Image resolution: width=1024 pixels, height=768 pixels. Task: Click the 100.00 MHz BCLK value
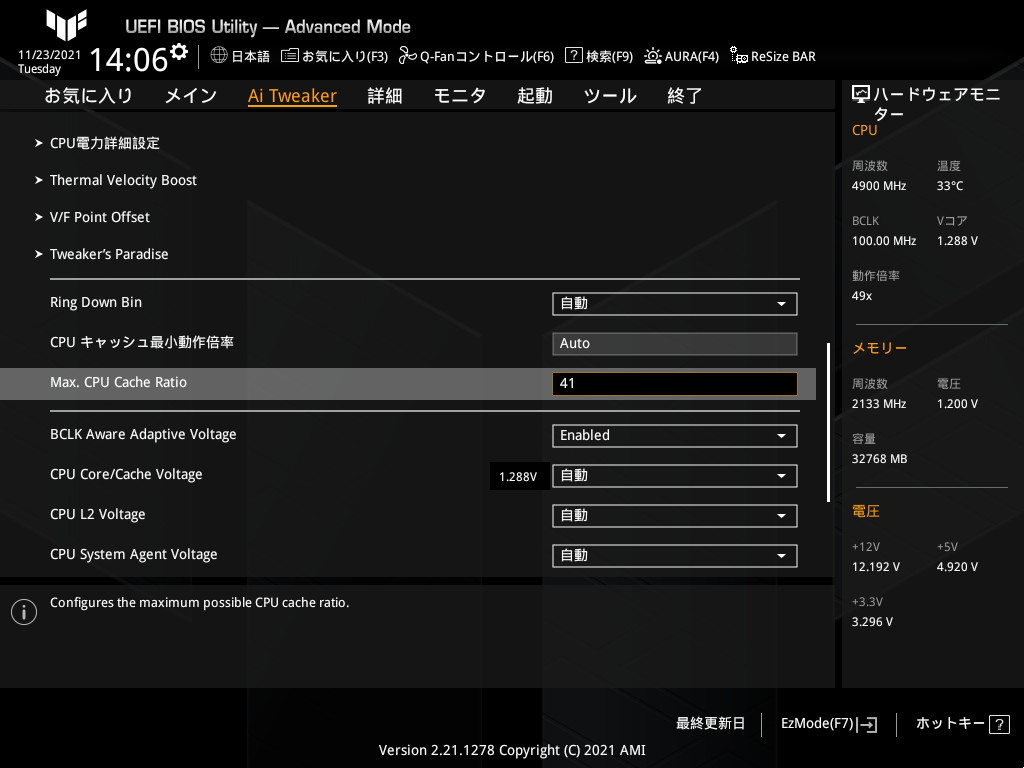point(884,241)
